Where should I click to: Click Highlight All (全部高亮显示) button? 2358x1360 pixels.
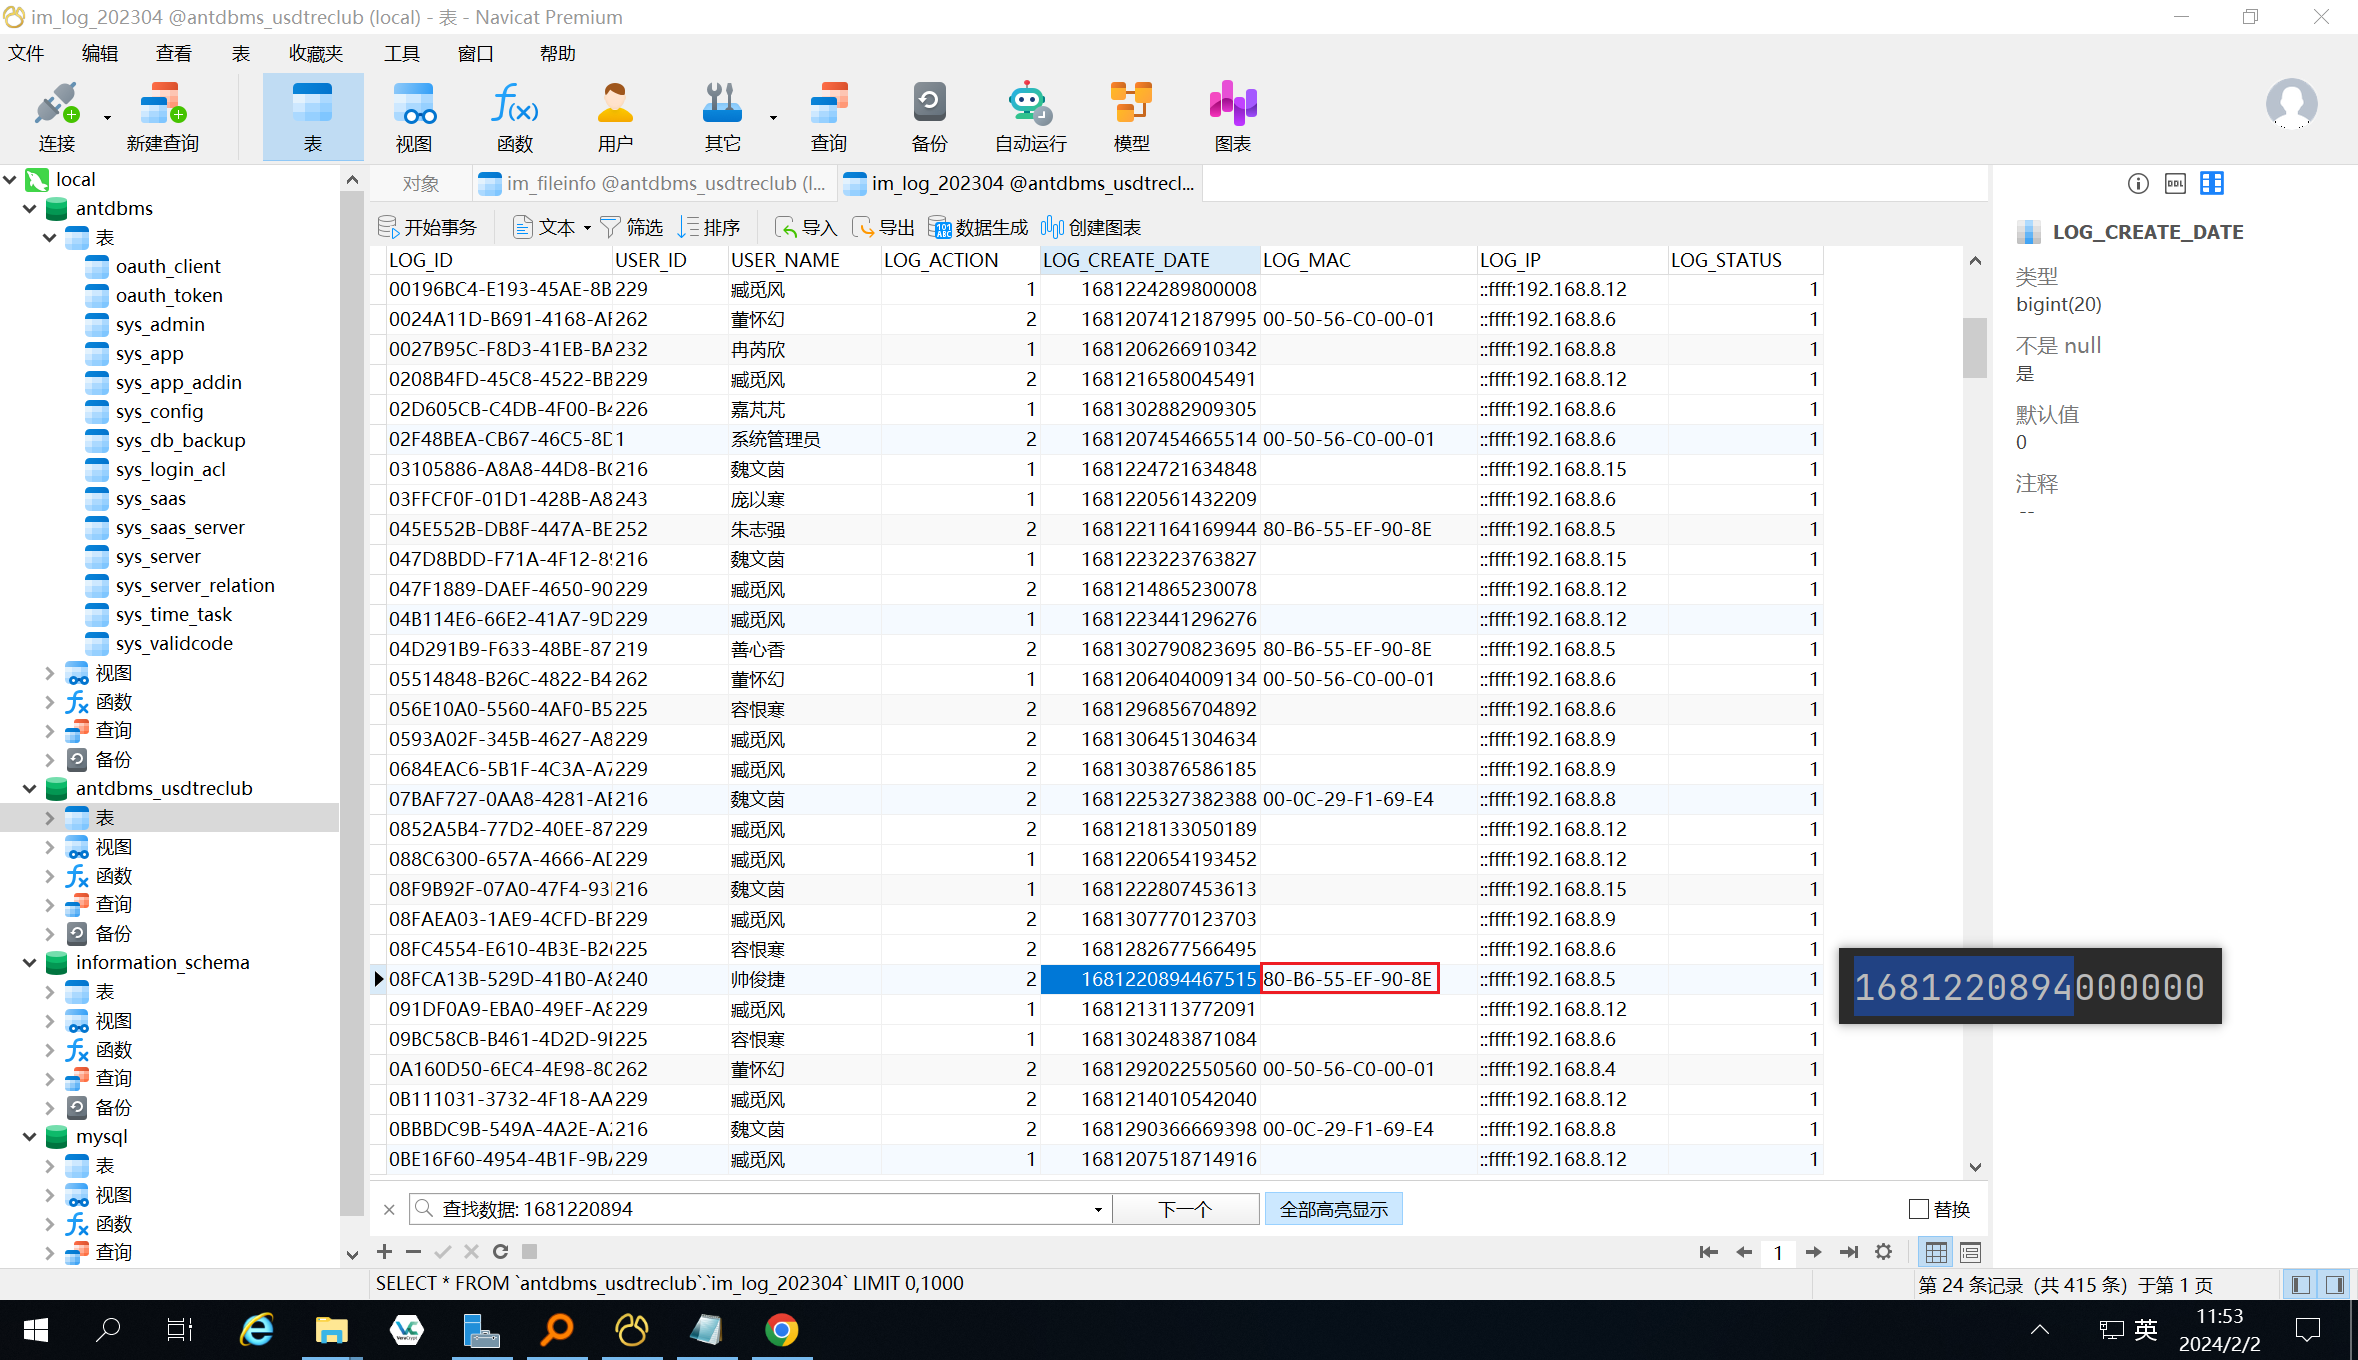[1334, 1209]
